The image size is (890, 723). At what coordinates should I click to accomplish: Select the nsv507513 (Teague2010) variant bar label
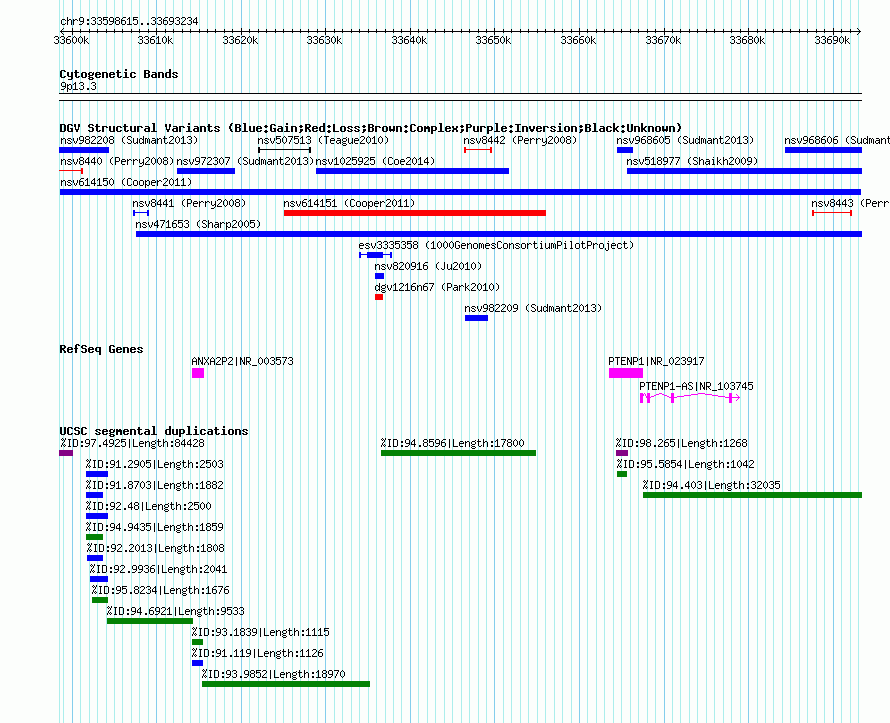(x=323, y=140)
